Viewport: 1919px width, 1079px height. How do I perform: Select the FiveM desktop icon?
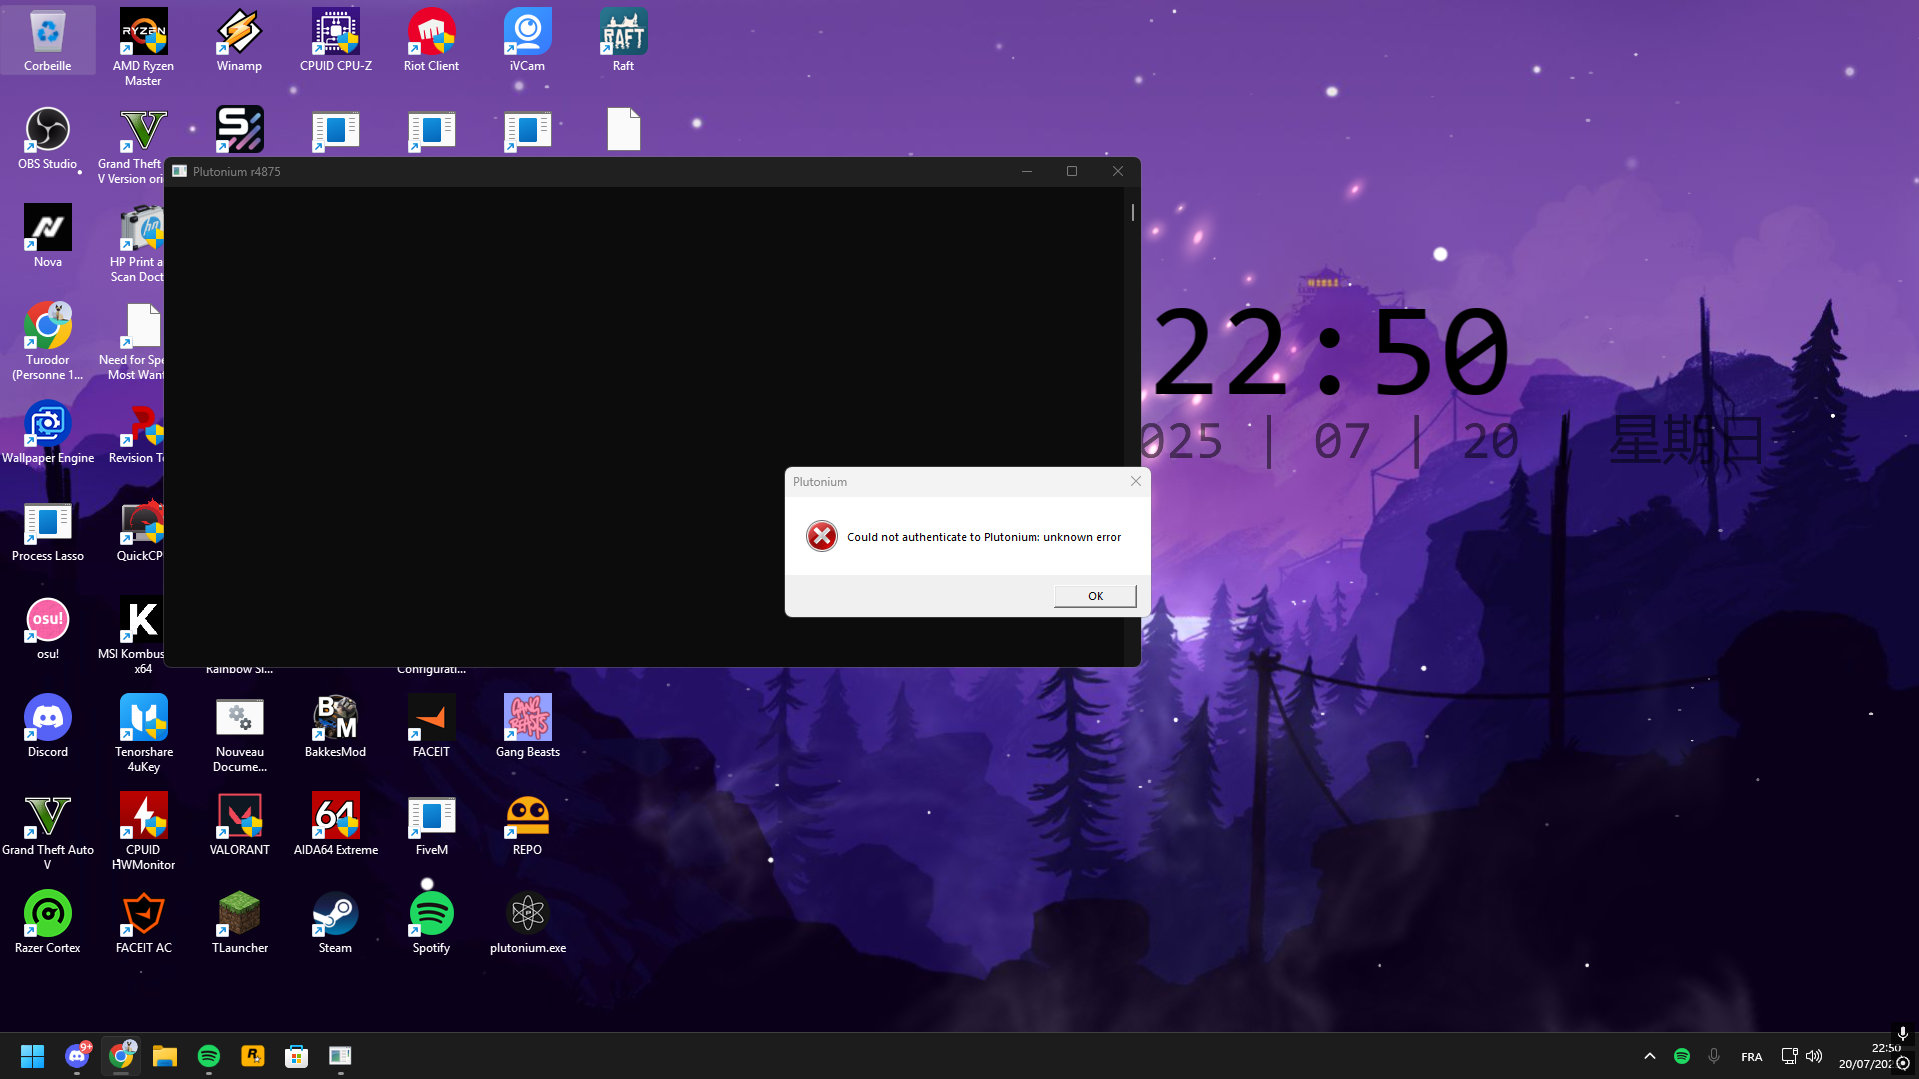(431, 825)
